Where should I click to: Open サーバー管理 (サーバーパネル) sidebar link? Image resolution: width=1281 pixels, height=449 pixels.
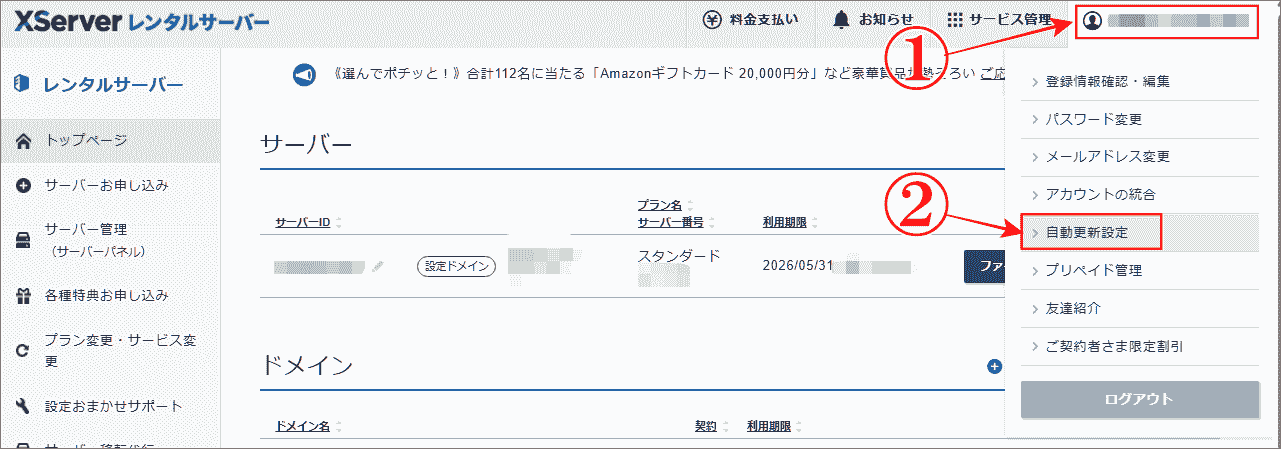pos(110,240)
